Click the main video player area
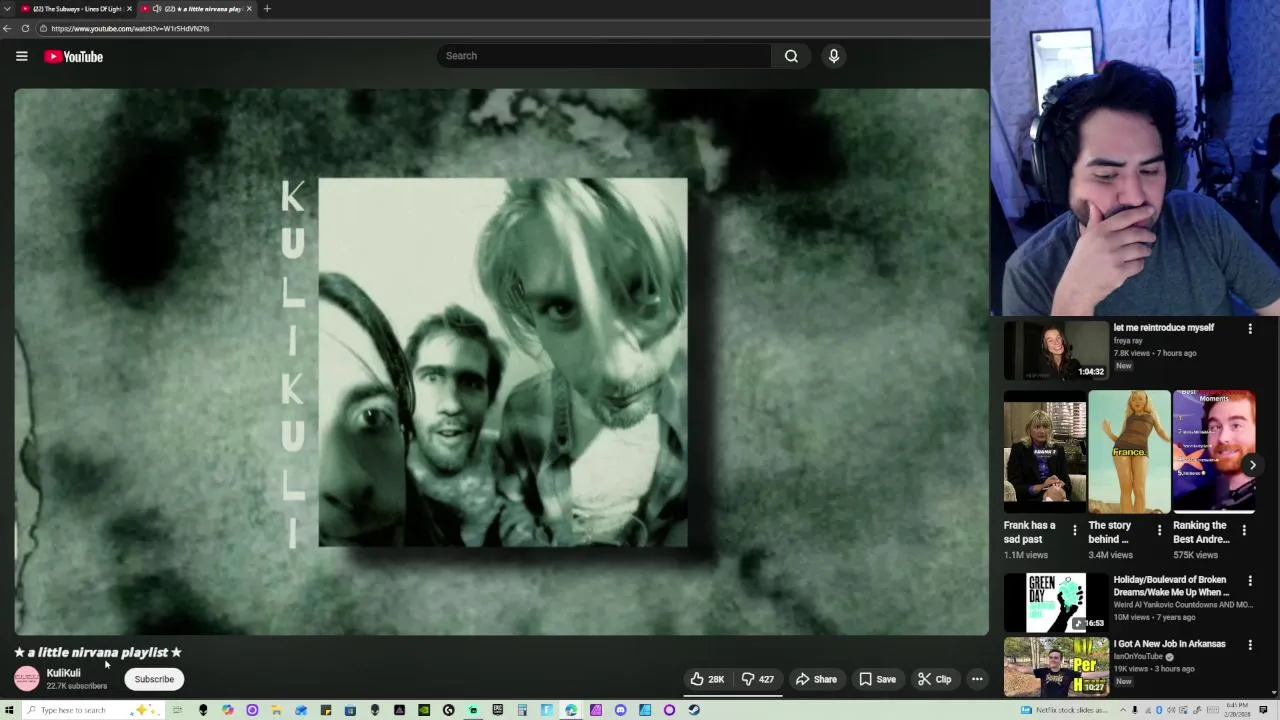1280x720 pixels. point(502,362)
